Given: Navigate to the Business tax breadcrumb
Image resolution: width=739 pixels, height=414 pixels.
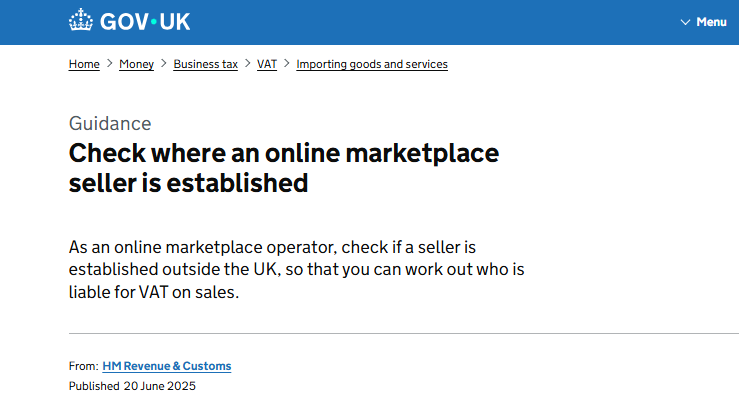Looking at the screenshot, I should tap(205, 64).
